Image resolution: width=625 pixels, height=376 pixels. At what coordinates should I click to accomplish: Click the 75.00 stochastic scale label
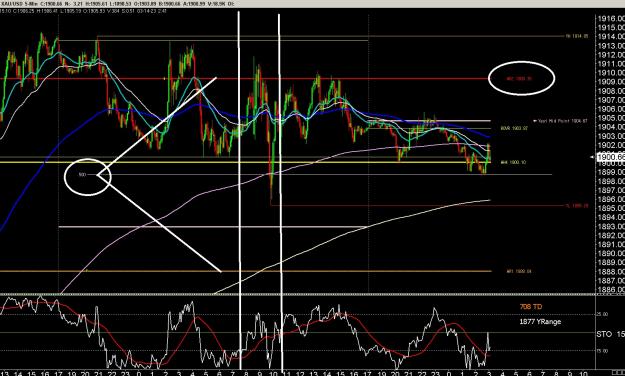(x=602, y=351)
